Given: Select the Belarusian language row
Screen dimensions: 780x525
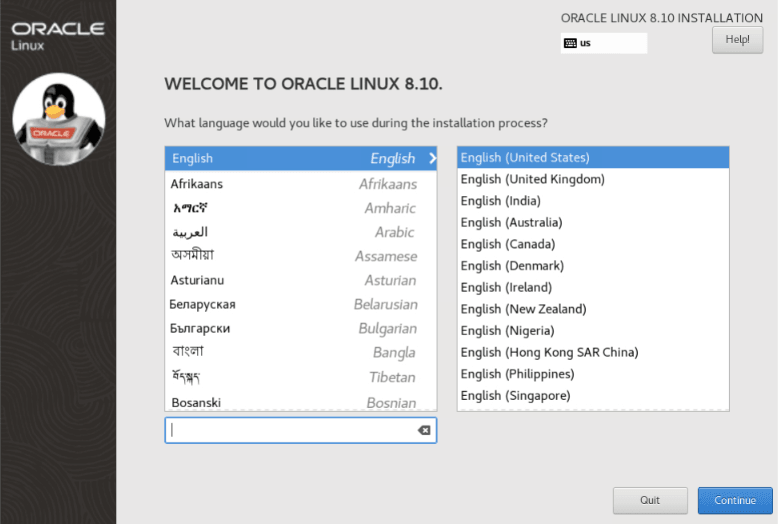Looking at the screenshot, I should 300,305.
